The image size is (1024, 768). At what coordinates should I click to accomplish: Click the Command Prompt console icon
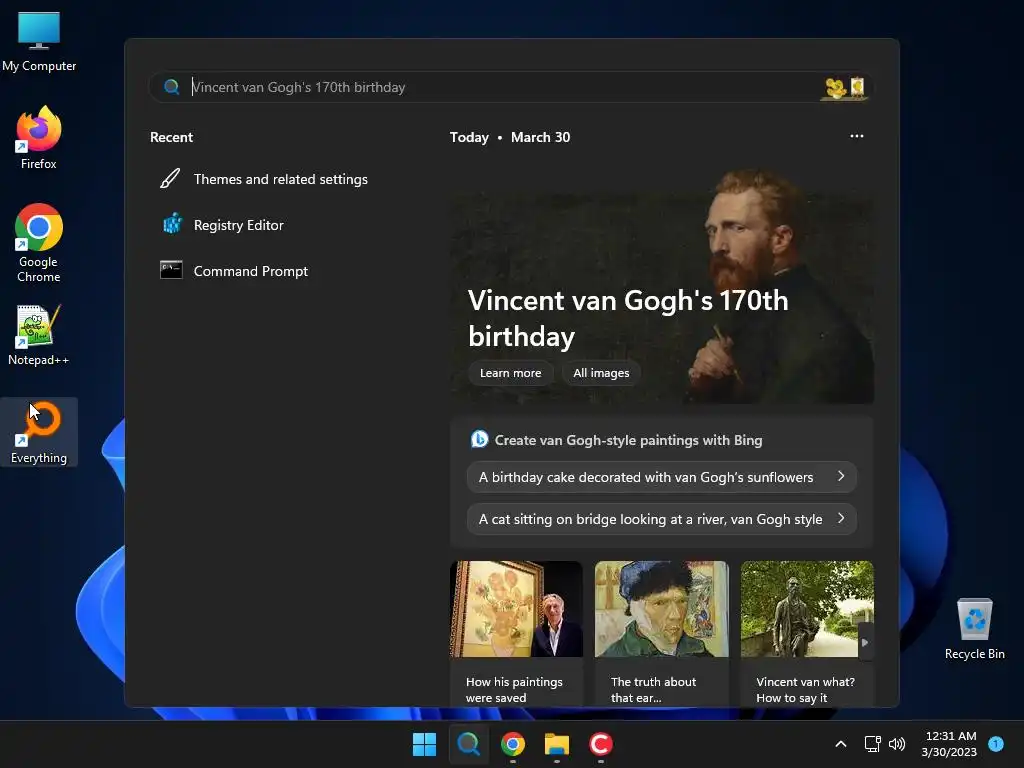(x=171, y=270)
